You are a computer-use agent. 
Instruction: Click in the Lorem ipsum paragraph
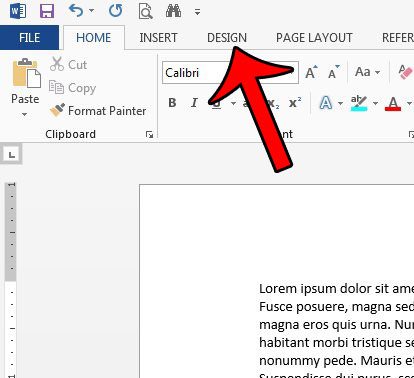[336, 330]
